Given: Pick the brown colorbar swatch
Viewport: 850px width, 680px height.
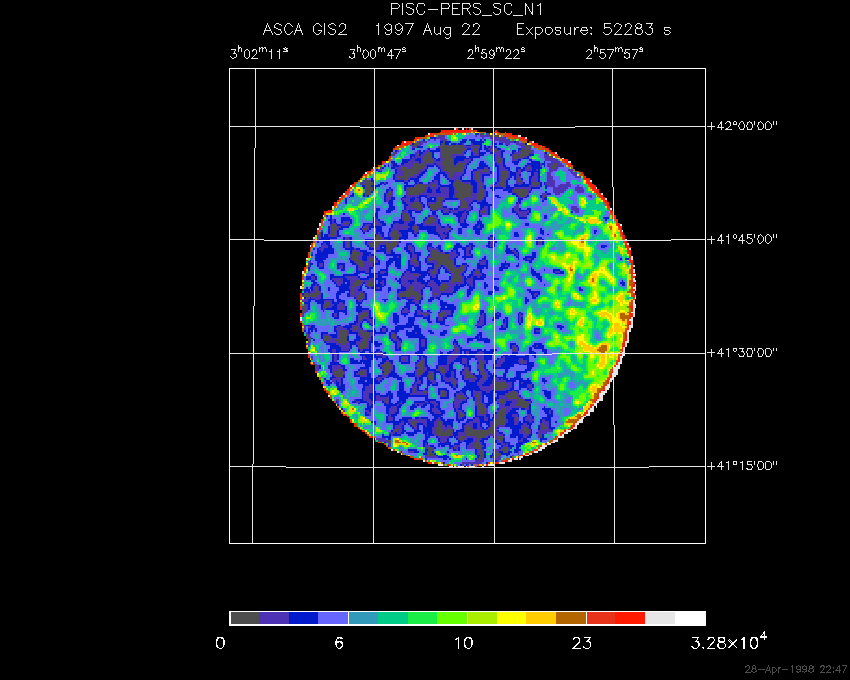Looking at the screenshot, I should 571,618.
